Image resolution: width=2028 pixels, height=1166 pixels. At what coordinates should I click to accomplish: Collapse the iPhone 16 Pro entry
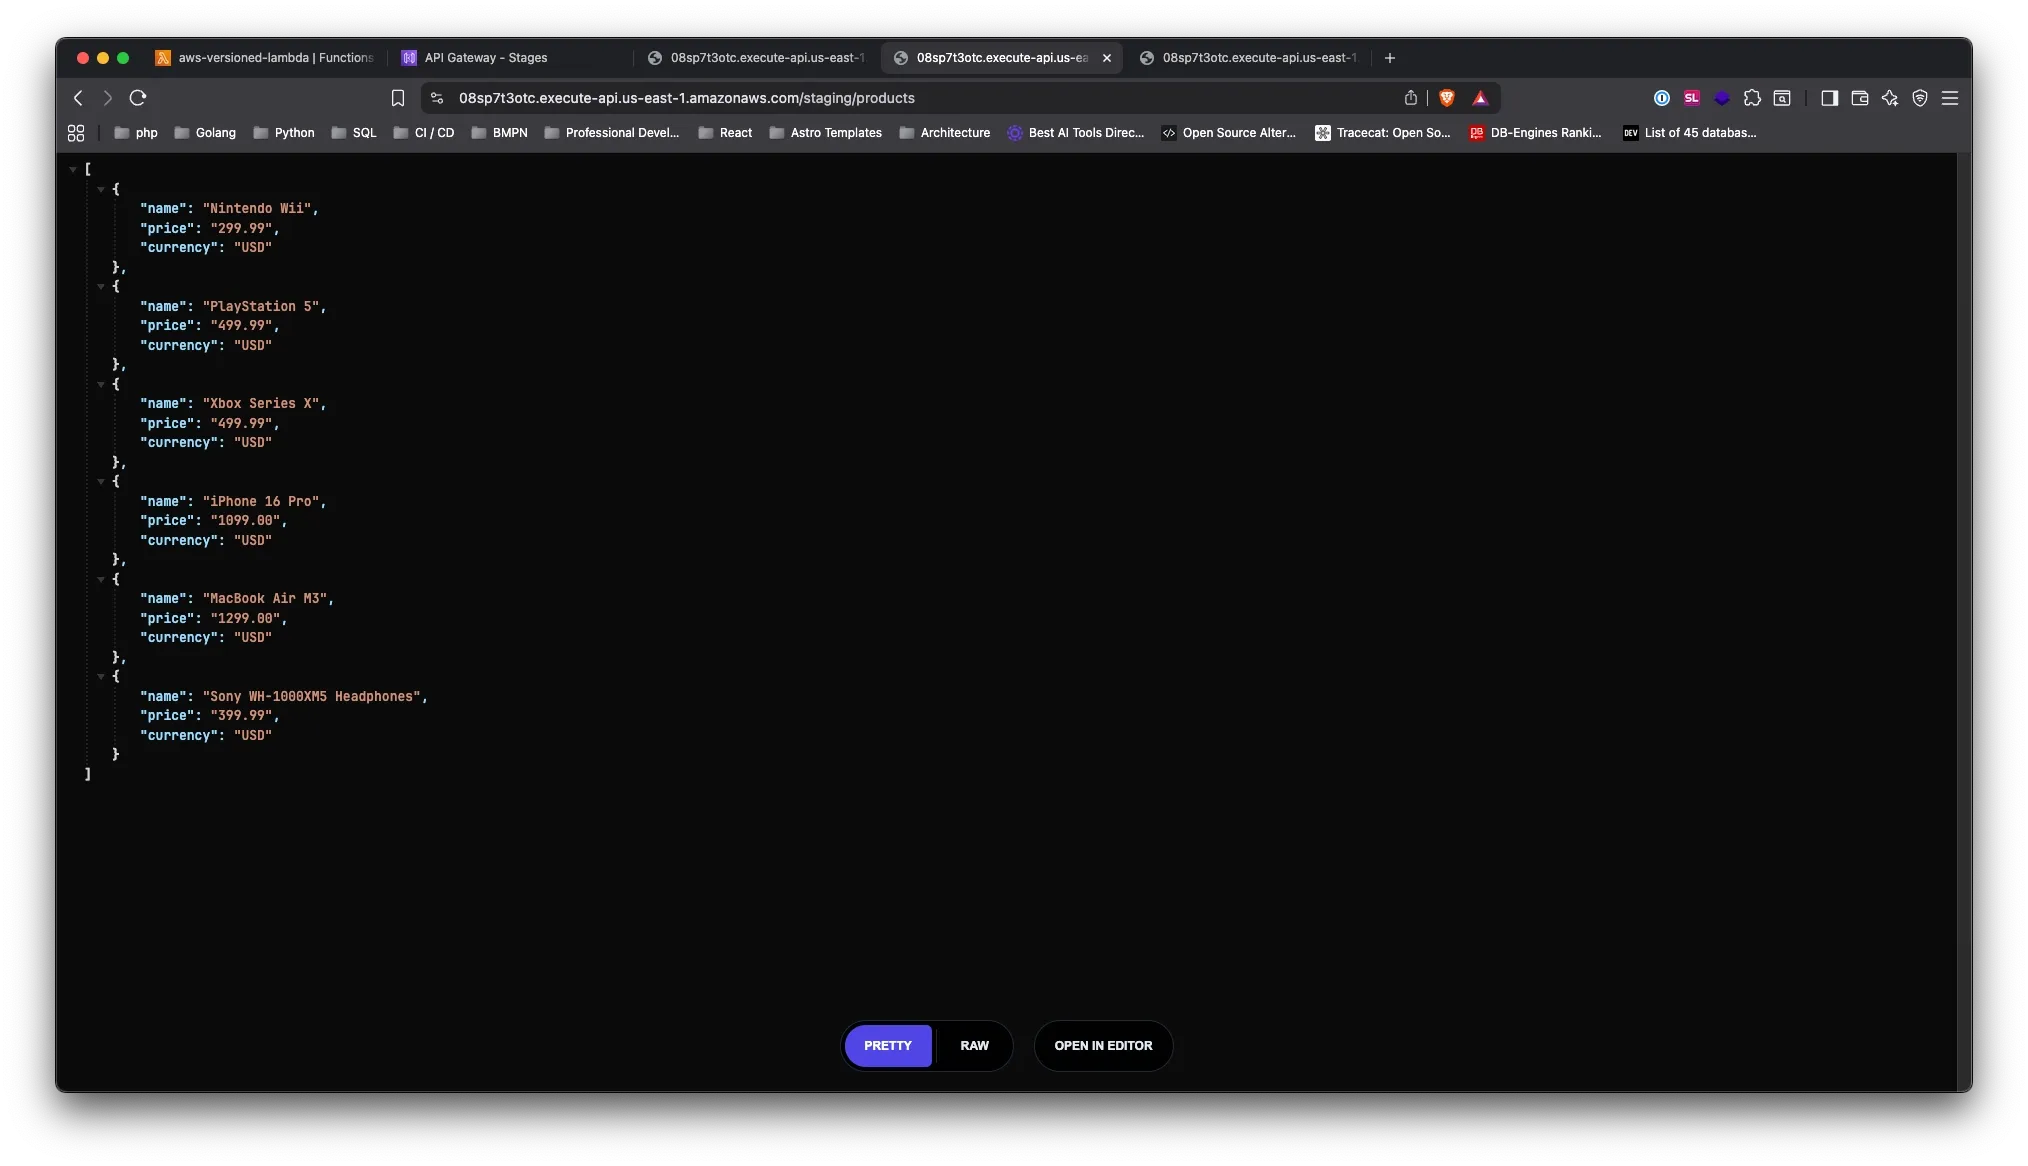100,482
